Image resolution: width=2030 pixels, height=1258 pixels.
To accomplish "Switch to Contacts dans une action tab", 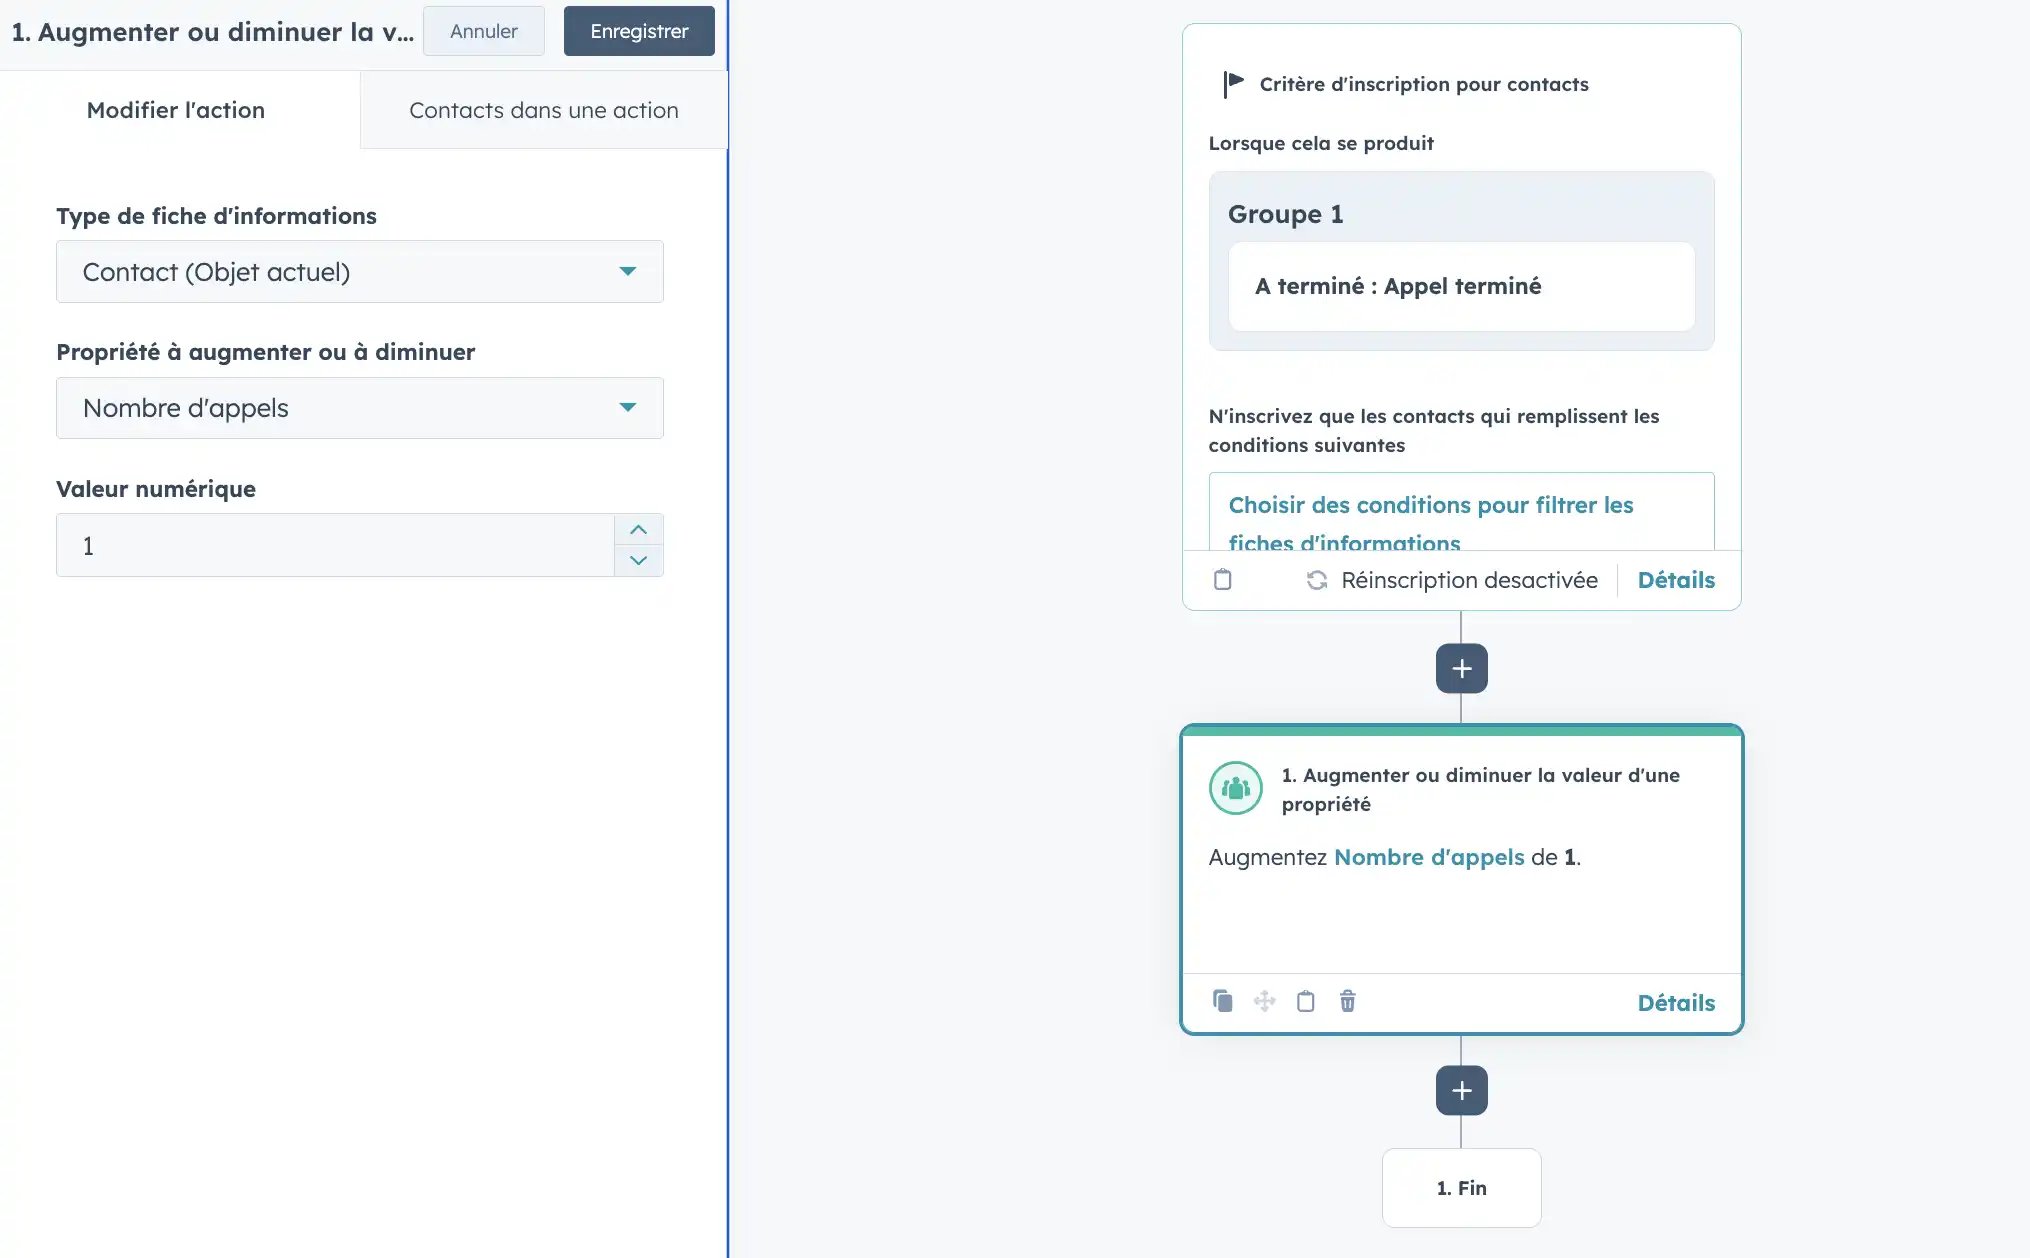I will point(543,110).
